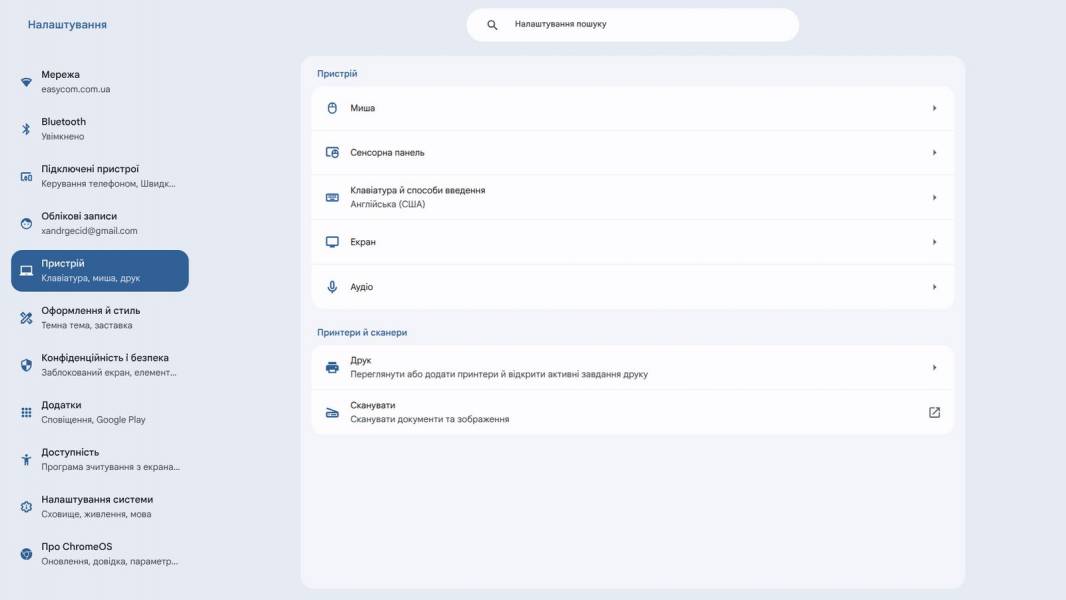
Task: Open Про ChromeOS page
Action: [100, 554]
